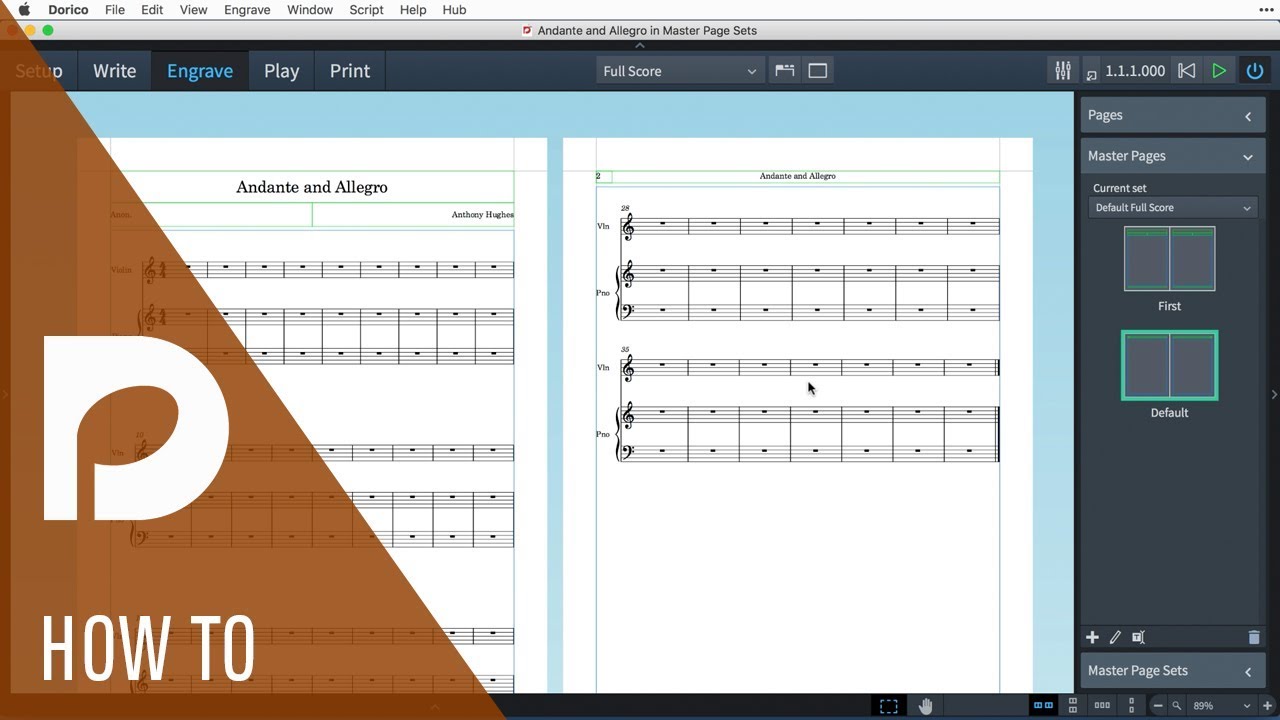The height and width of the screenshot is (720, 1280).
Task: Open the 89% zoom level dropdown
Action: pos(1222,706)
